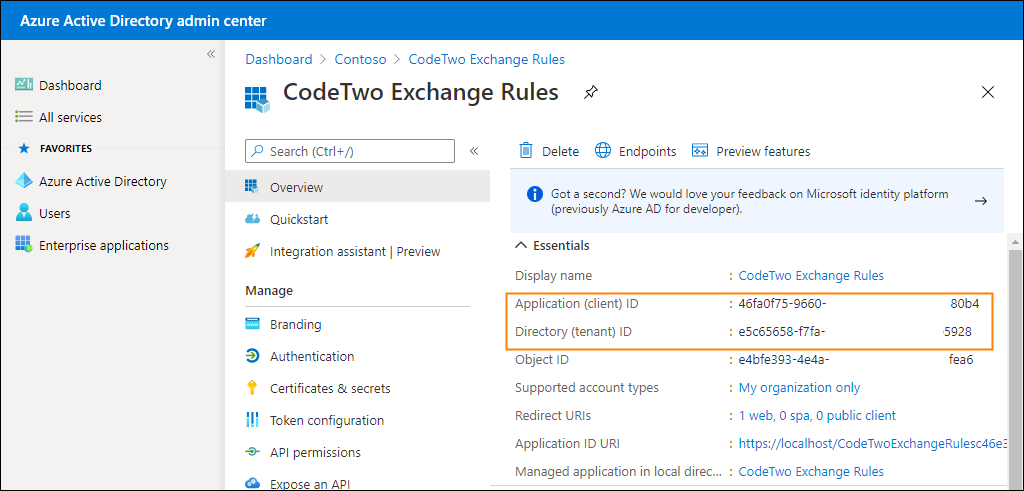The width and height of the screenshot is (1024, 491).
Task: Click the Integration assistant rocket icon
Action: [252, 251]
